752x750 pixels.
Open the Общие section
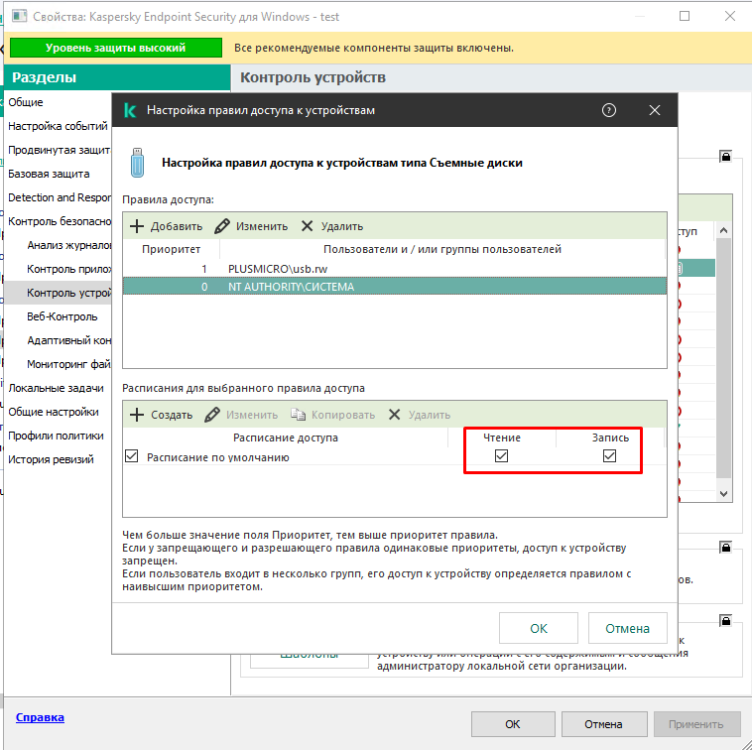[x=25, y=102]
